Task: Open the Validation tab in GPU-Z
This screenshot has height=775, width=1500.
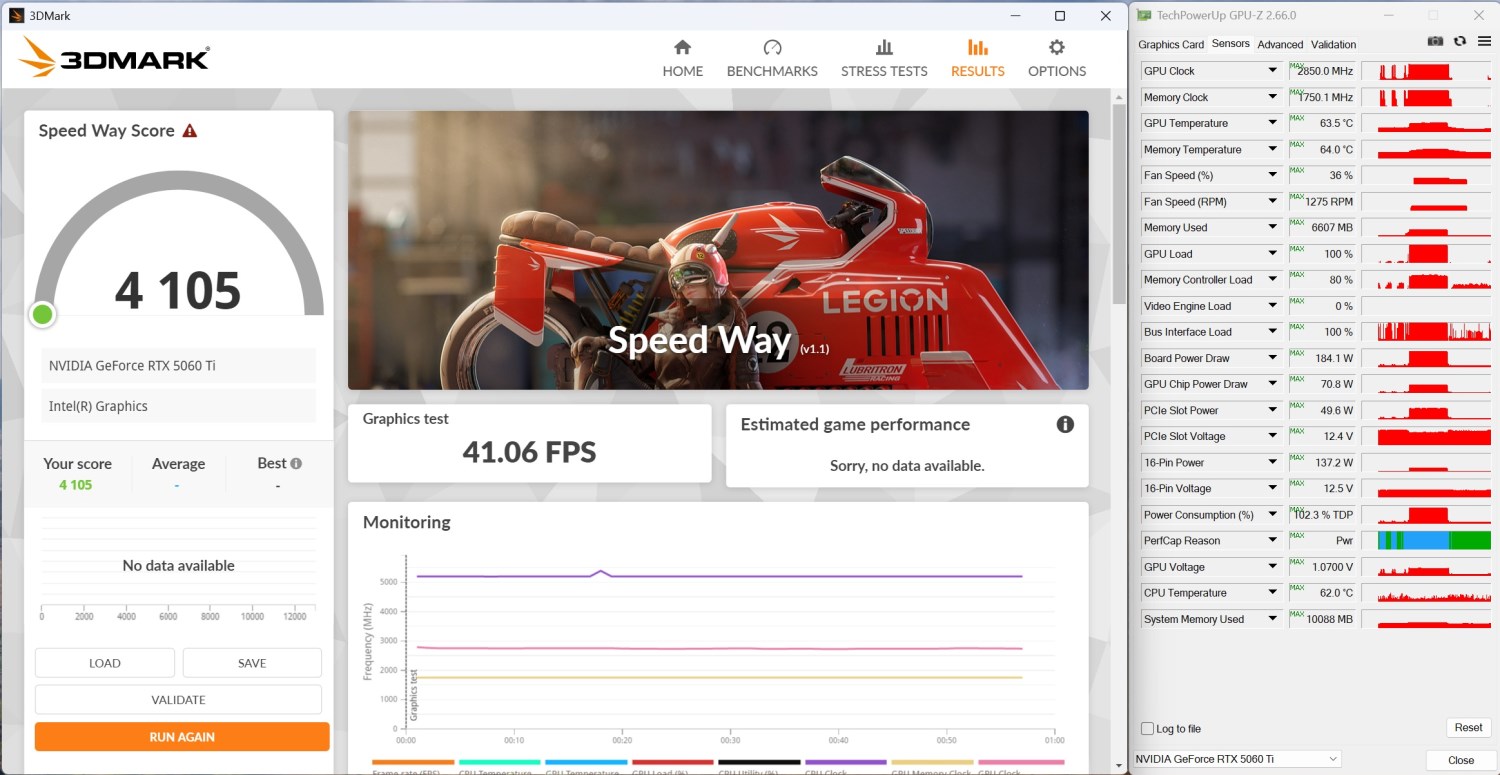Action: point(1334,44)
